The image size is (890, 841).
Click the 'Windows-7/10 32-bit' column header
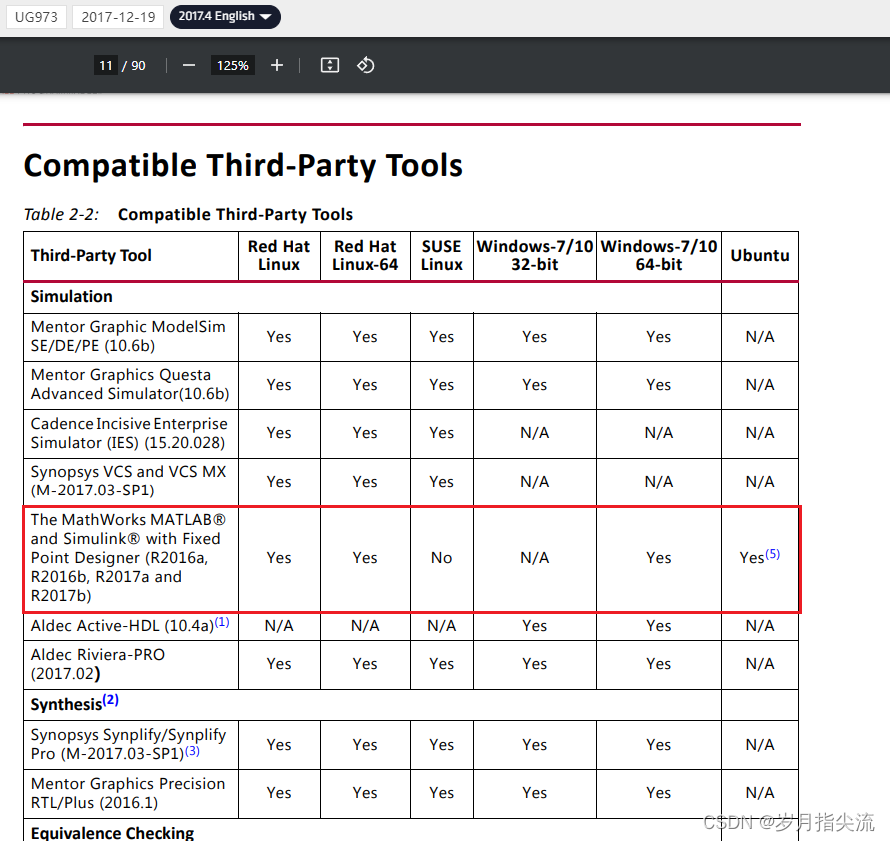click(x=535, y=255)
